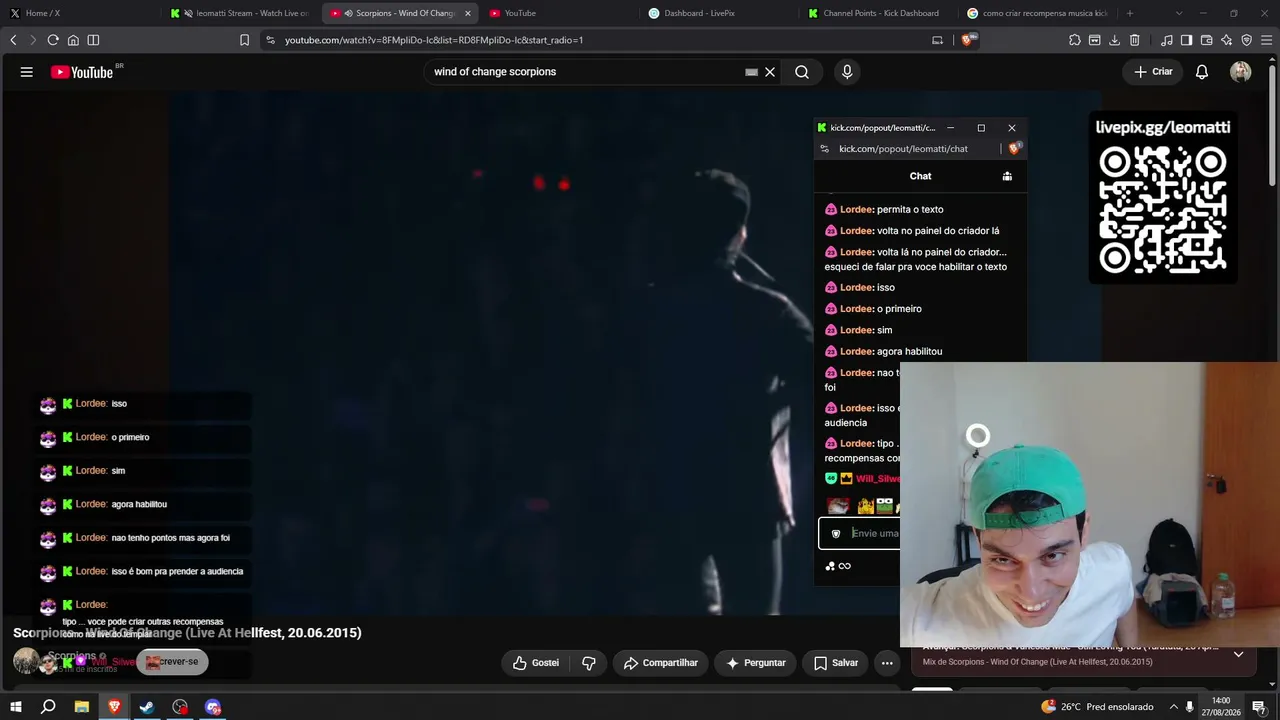Viewport: 1280px width, 720px height.
Task: Save the video with Salvar
Action: (x=835, y=663)
